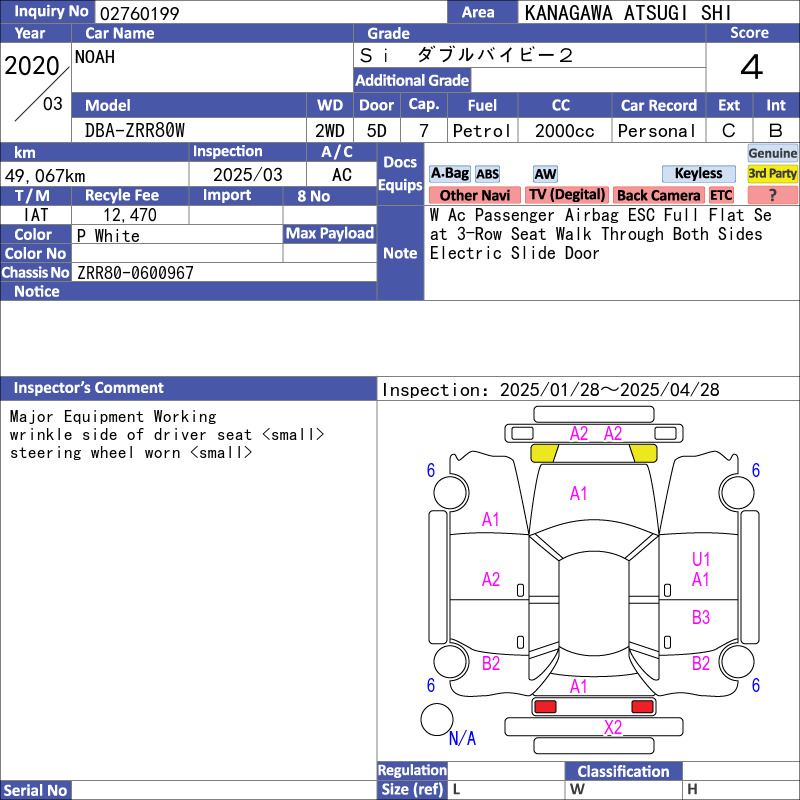Click the AW alloy wheel badge
This screenshot has width=800, height=800.
[x=545, y=174]
